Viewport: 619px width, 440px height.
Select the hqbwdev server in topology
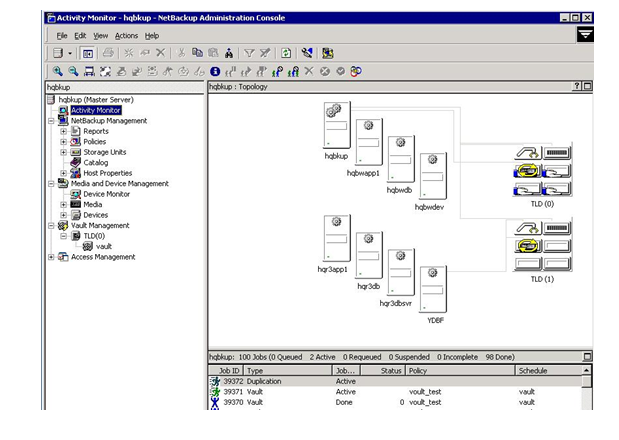[x=433, y=176]
